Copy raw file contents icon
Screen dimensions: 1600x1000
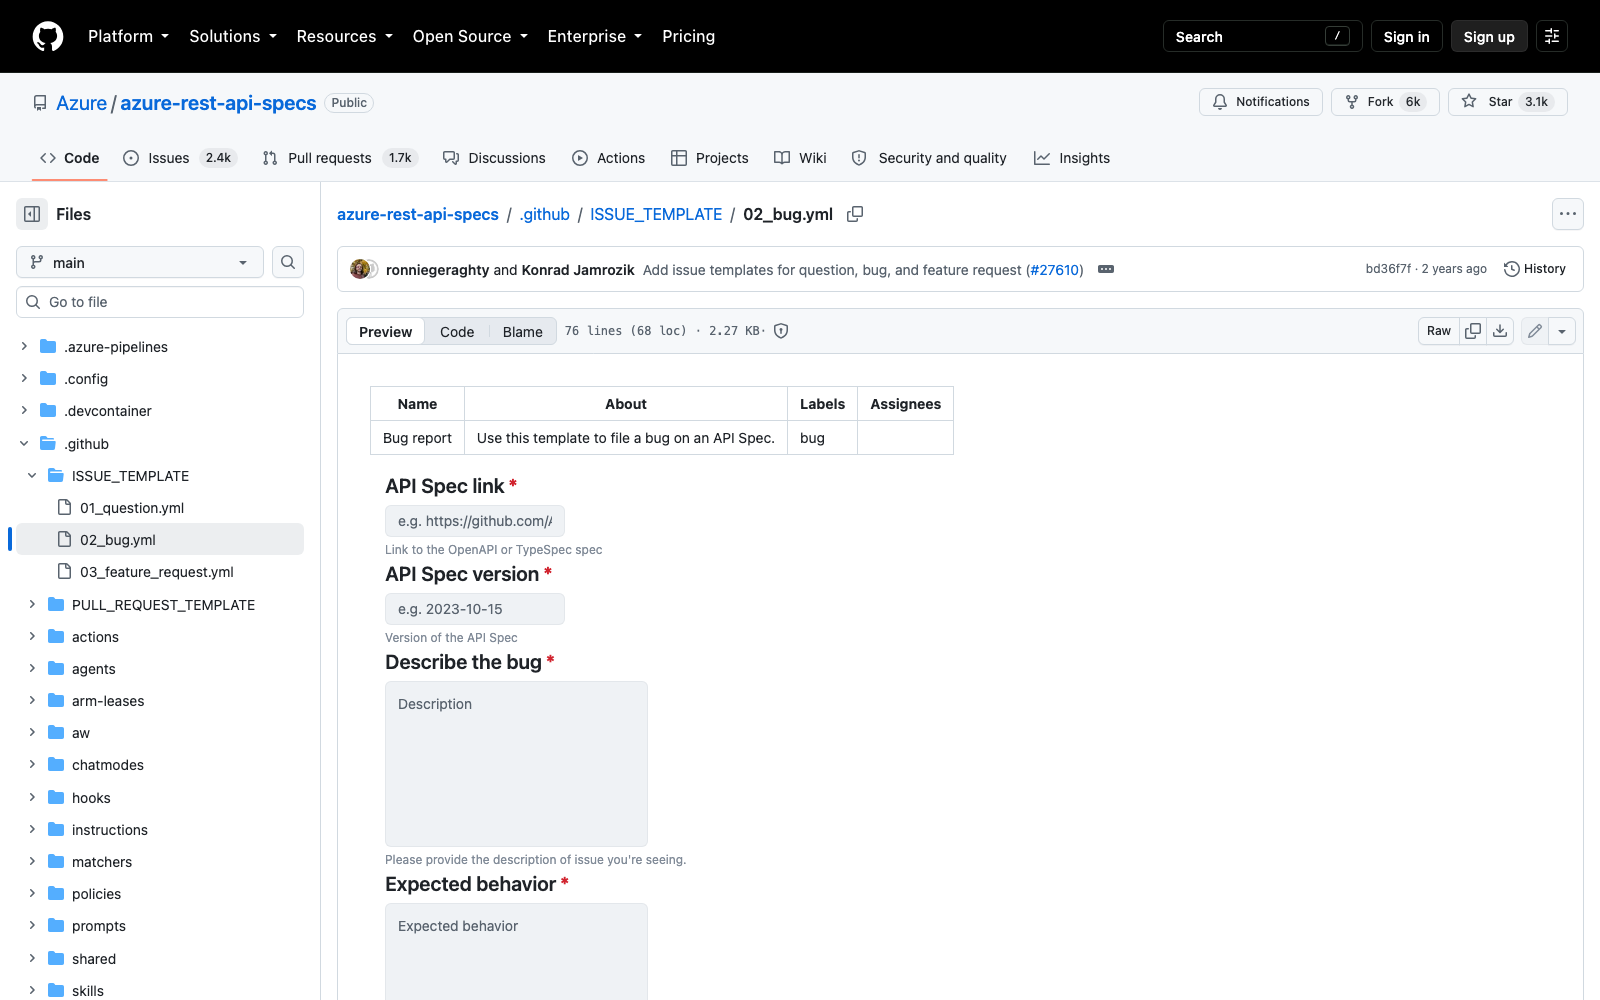pos(1473,331)
